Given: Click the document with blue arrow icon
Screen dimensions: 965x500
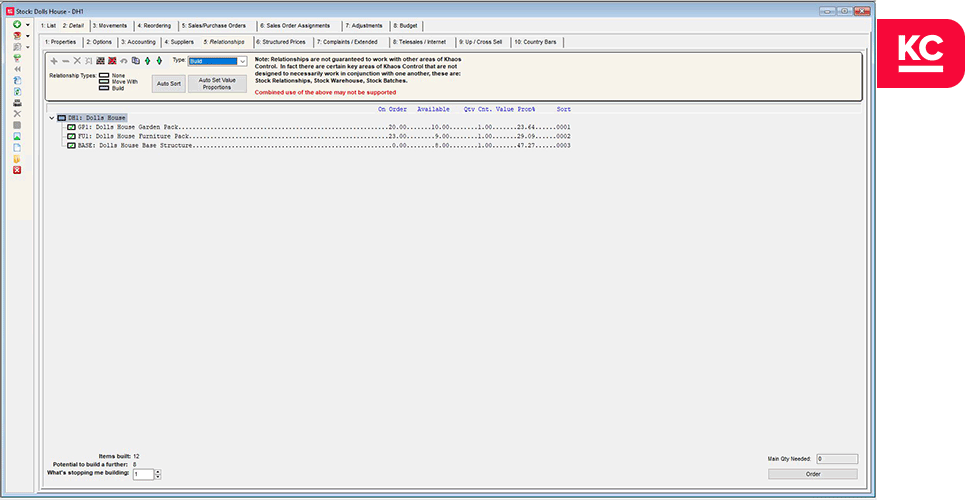Looking at the screenshot, I should (x=17, y=81).
